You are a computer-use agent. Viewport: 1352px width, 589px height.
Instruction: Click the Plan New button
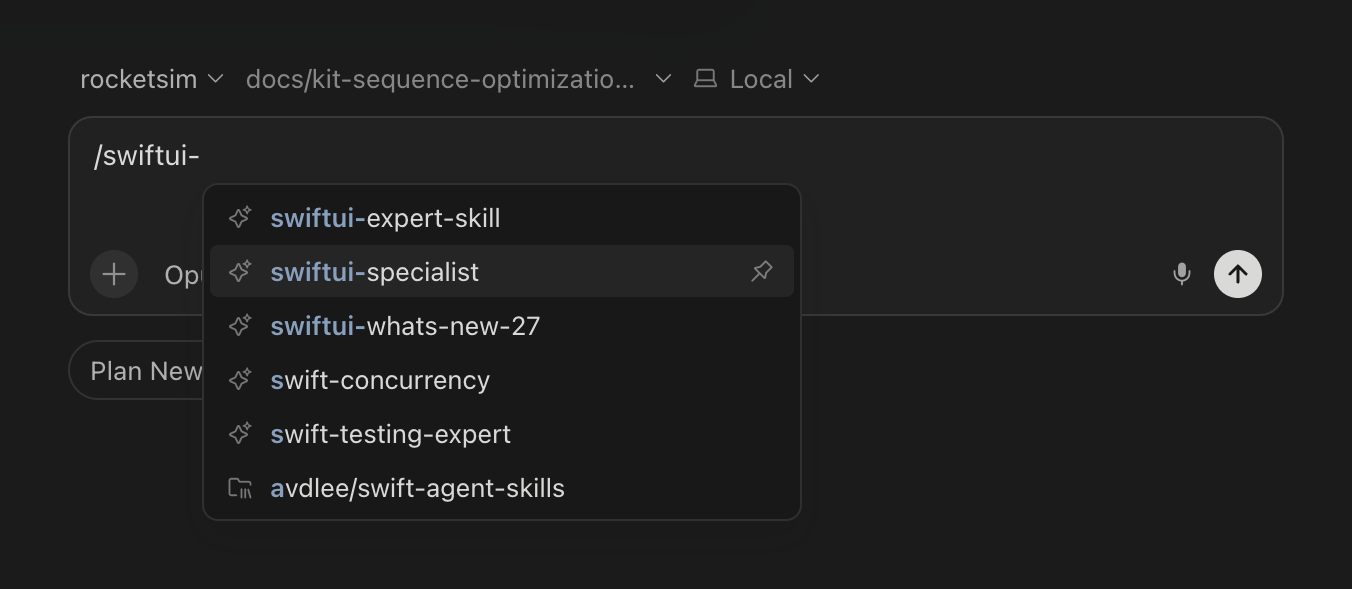[136, 371]
